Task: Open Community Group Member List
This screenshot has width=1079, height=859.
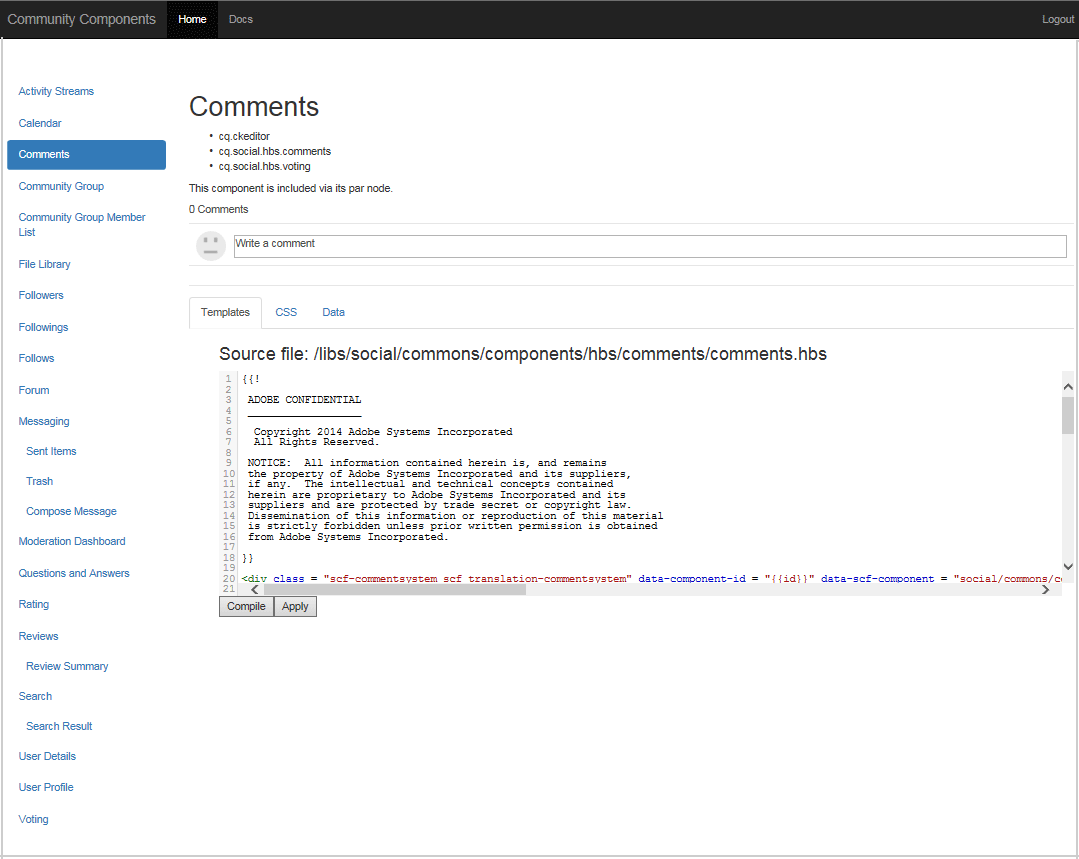Action: pos(81,225)
